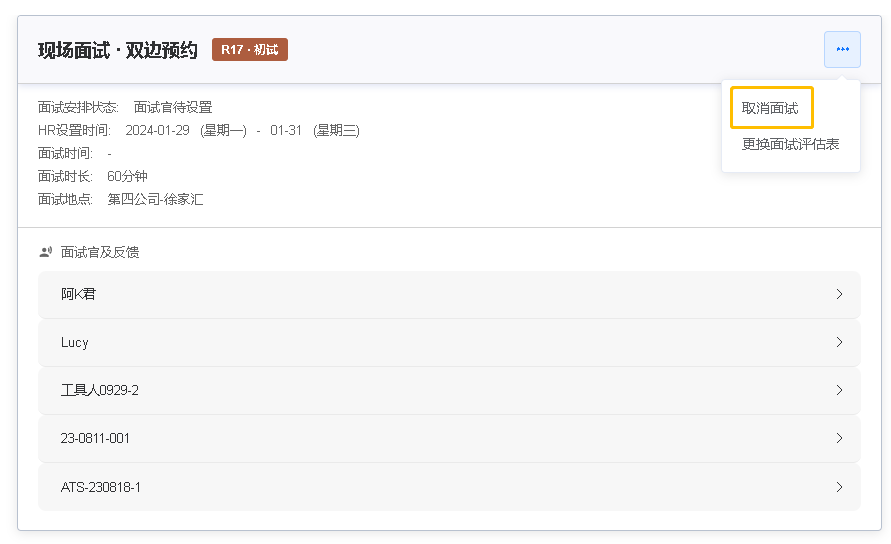Click the 现场面试·双边预约 title
The width and height of the screenshot is (891, 544).
coord(118,50)
